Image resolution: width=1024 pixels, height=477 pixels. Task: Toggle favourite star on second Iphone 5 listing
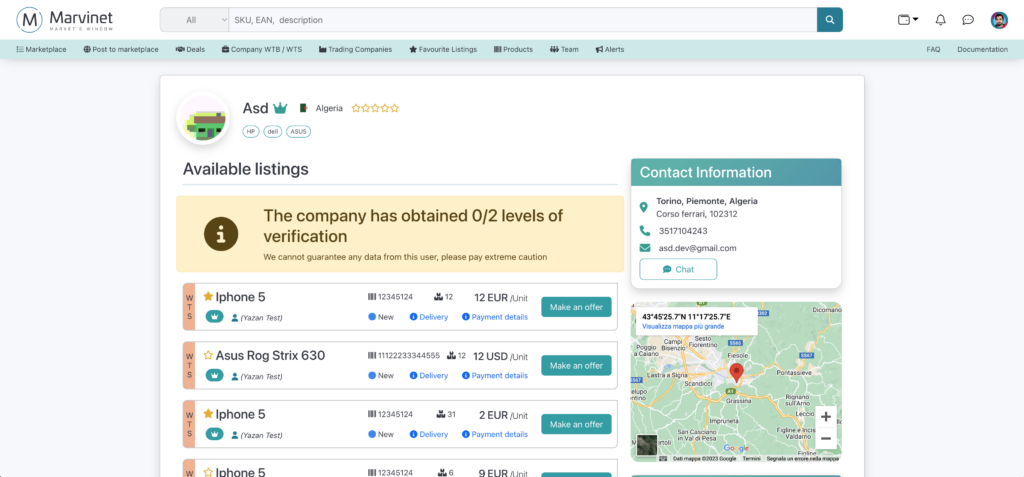coord(209,414)
